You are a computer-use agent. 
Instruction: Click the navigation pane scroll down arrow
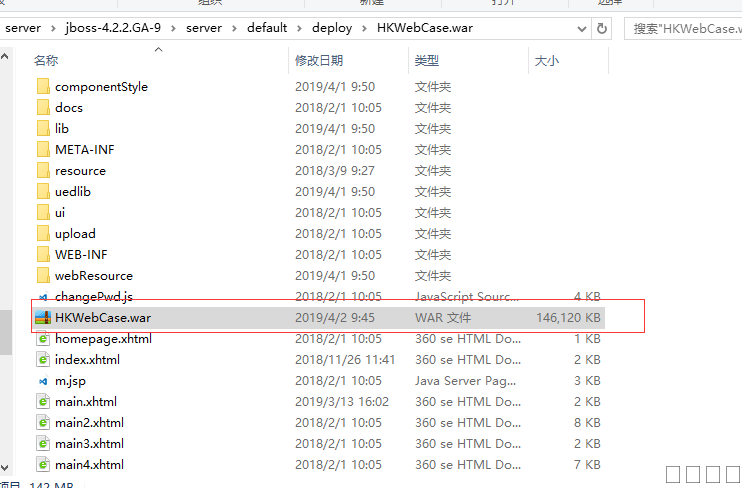tap(5, 468)
